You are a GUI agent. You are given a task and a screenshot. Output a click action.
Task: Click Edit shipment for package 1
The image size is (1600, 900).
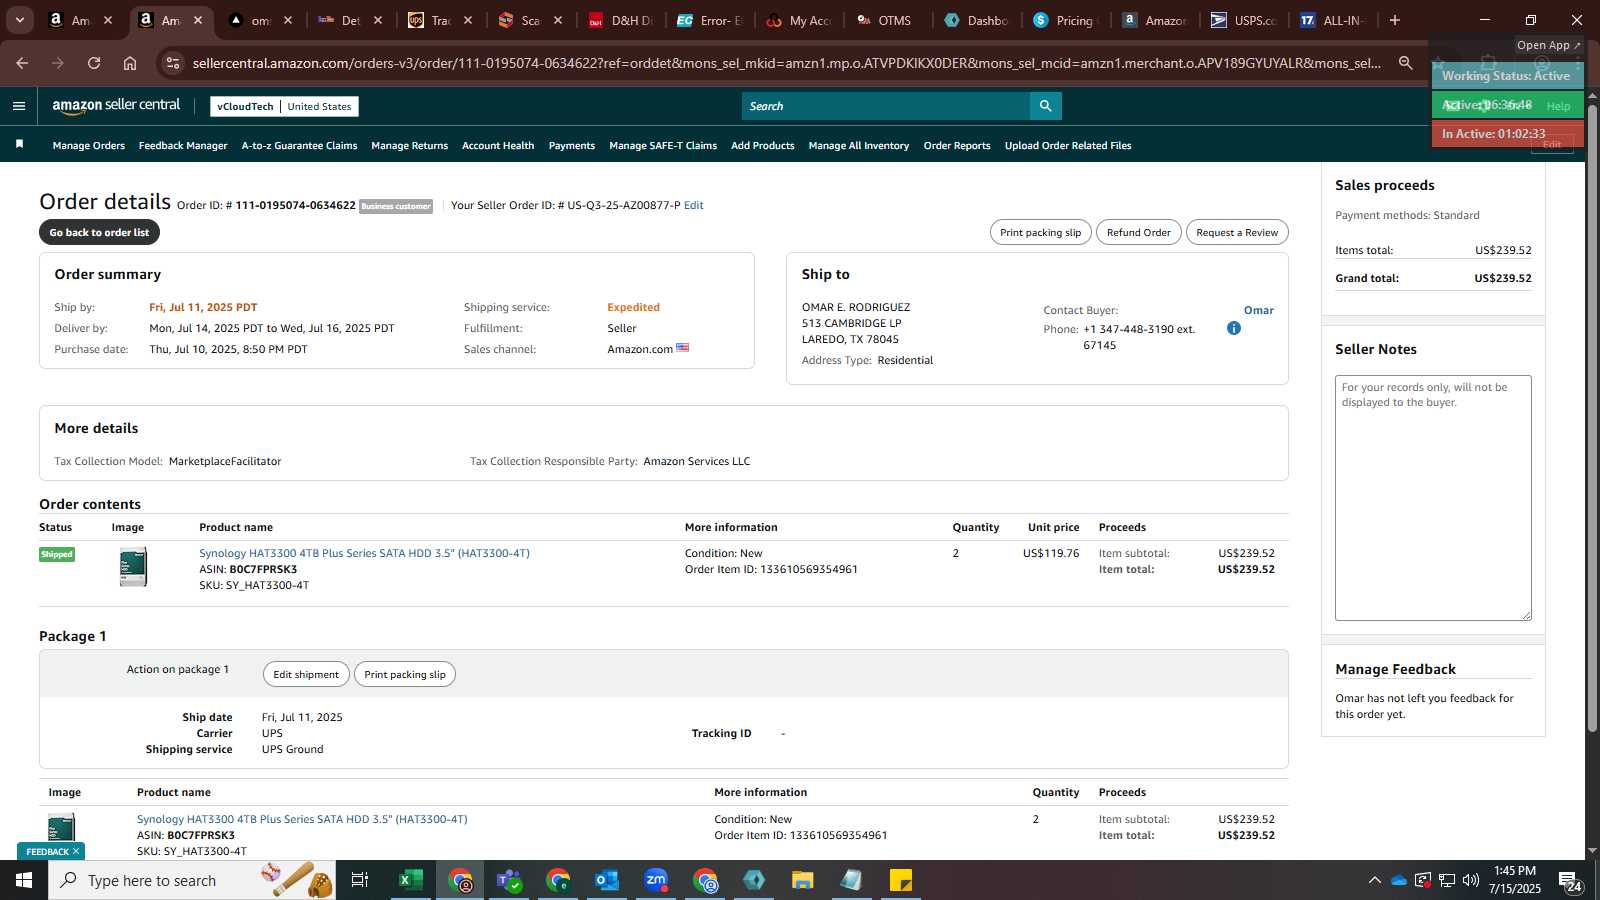(x=306, y=674)
